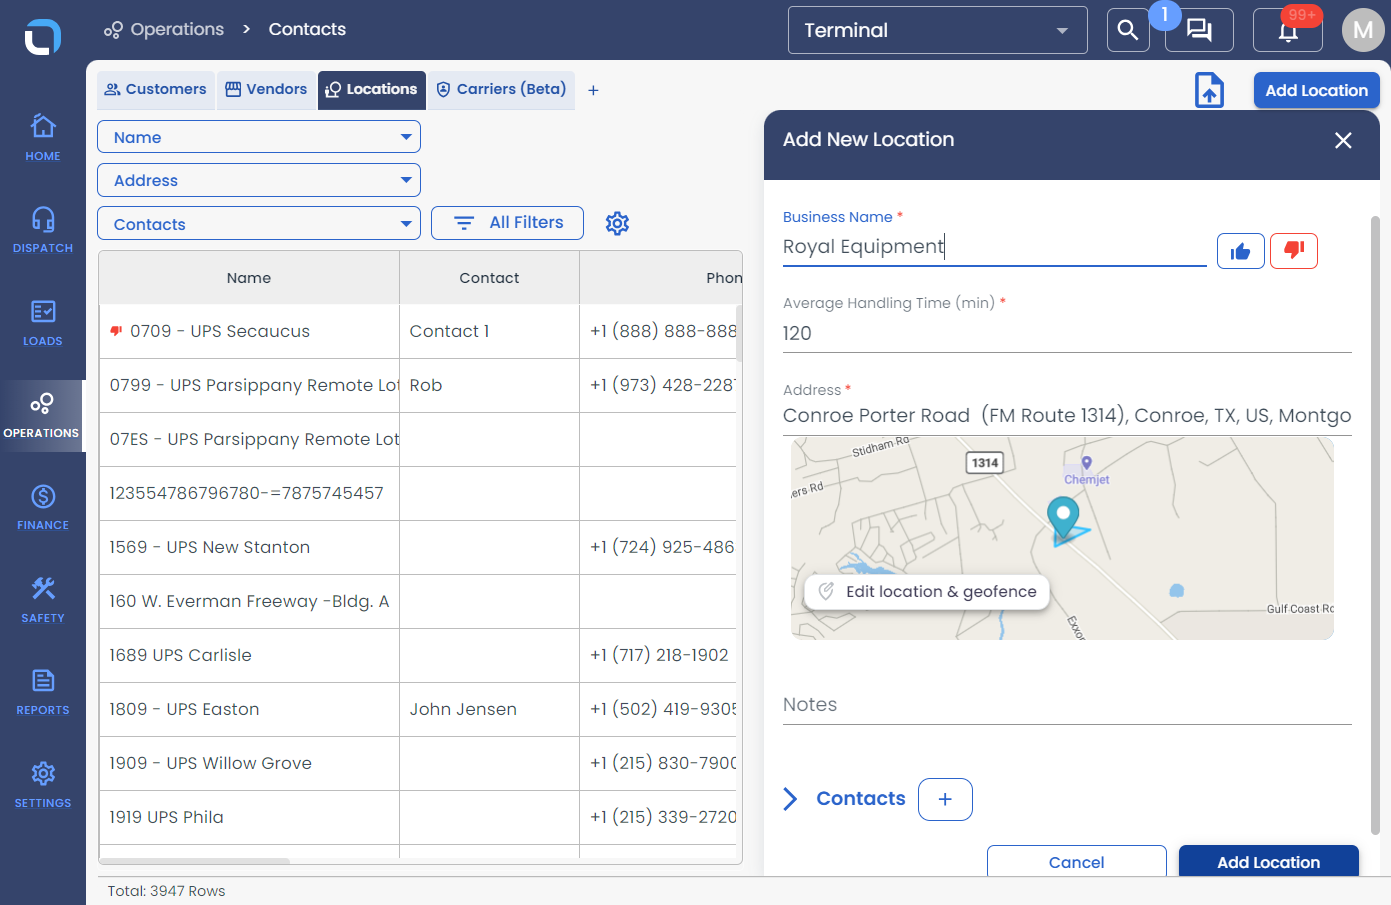Go to Dispatch in the sidebar

(43, 229)
